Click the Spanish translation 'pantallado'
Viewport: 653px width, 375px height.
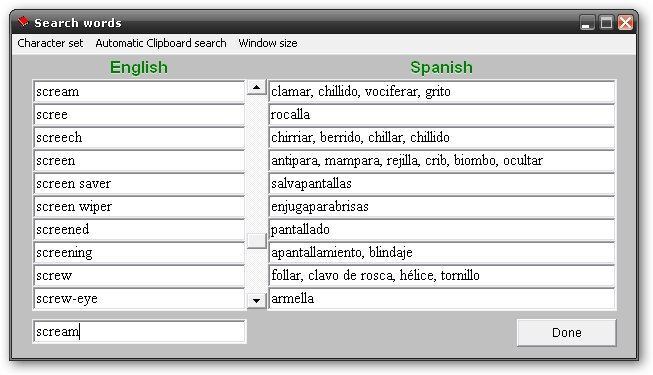441,229
